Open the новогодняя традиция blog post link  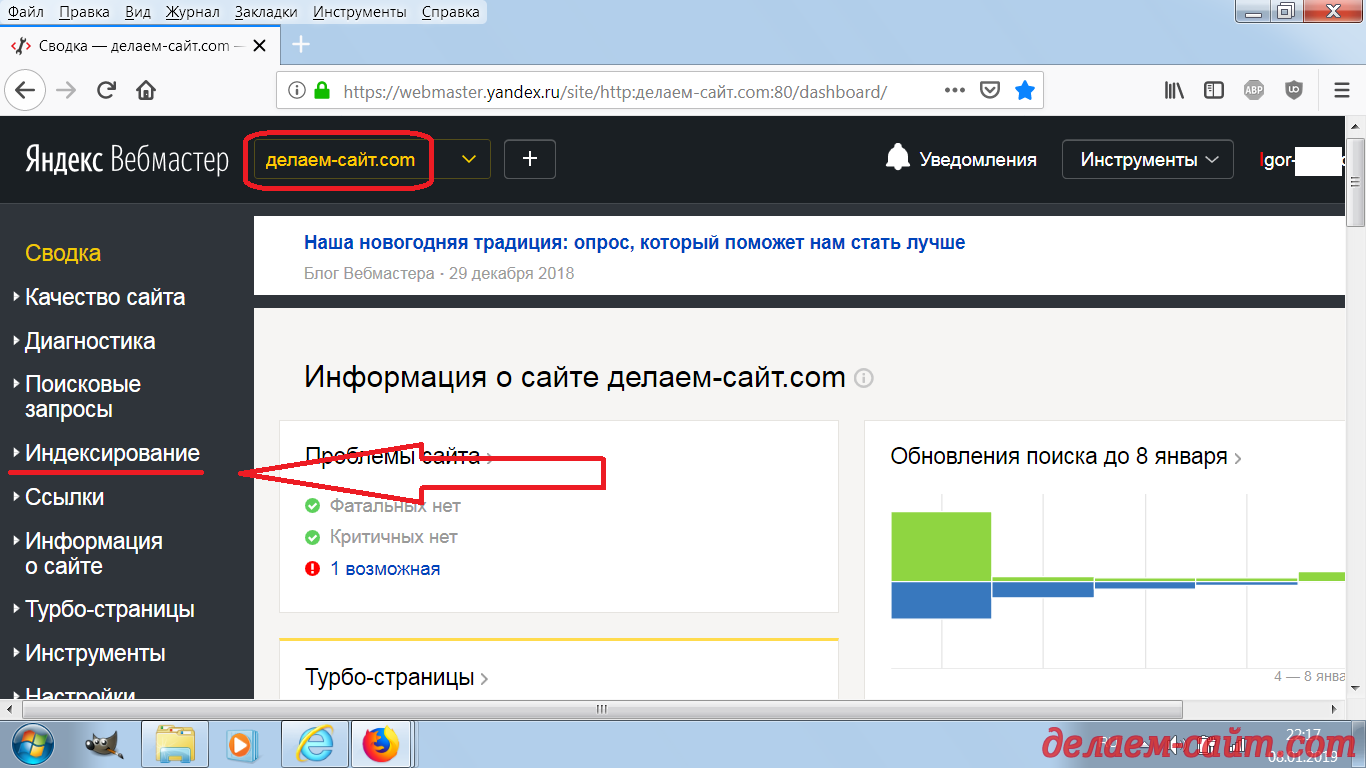634,242
